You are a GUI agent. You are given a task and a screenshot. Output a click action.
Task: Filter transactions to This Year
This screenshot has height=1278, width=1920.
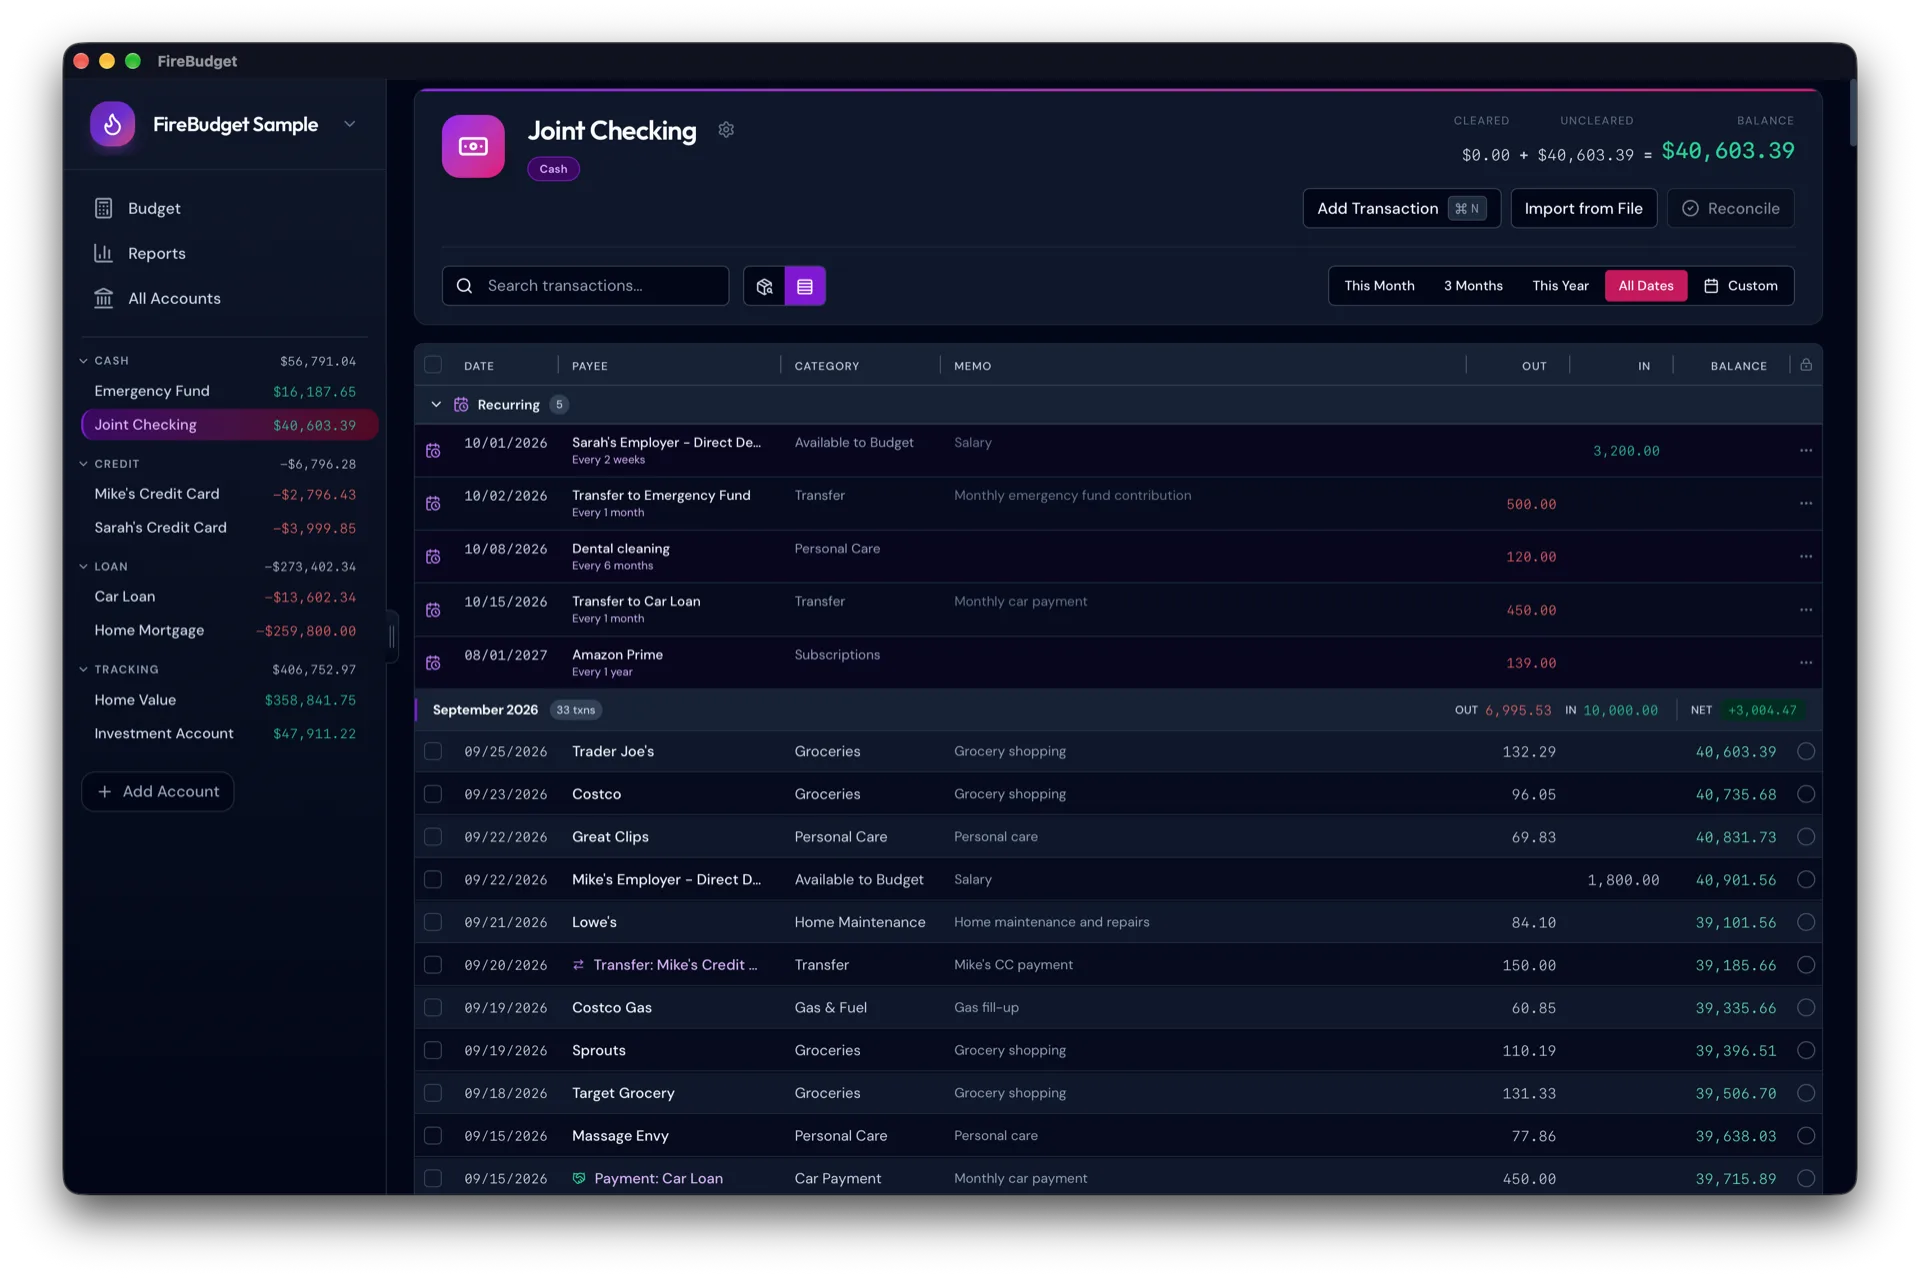[x=1560, y=286]
